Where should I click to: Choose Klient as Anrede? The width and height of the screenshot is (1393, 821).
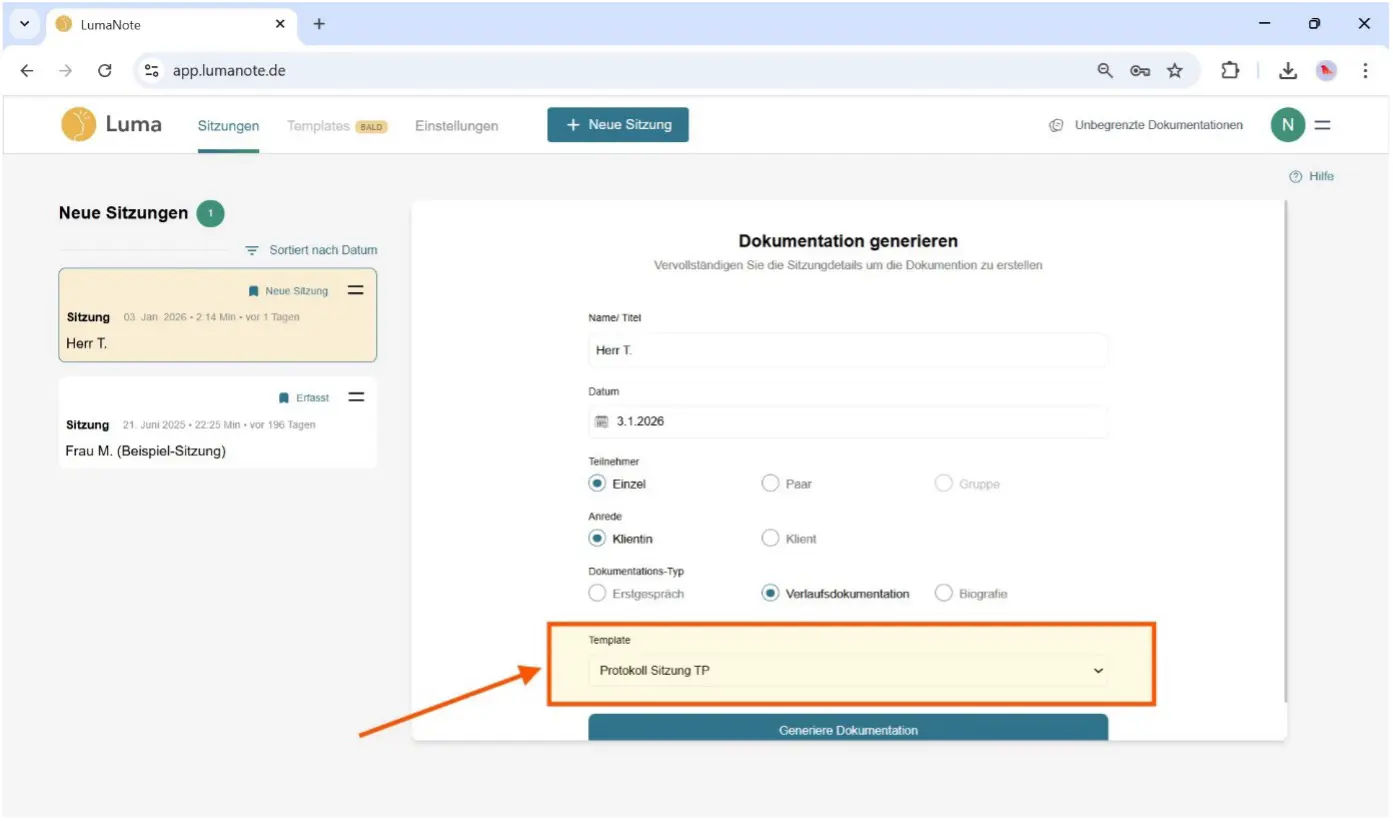pos(770,539)
